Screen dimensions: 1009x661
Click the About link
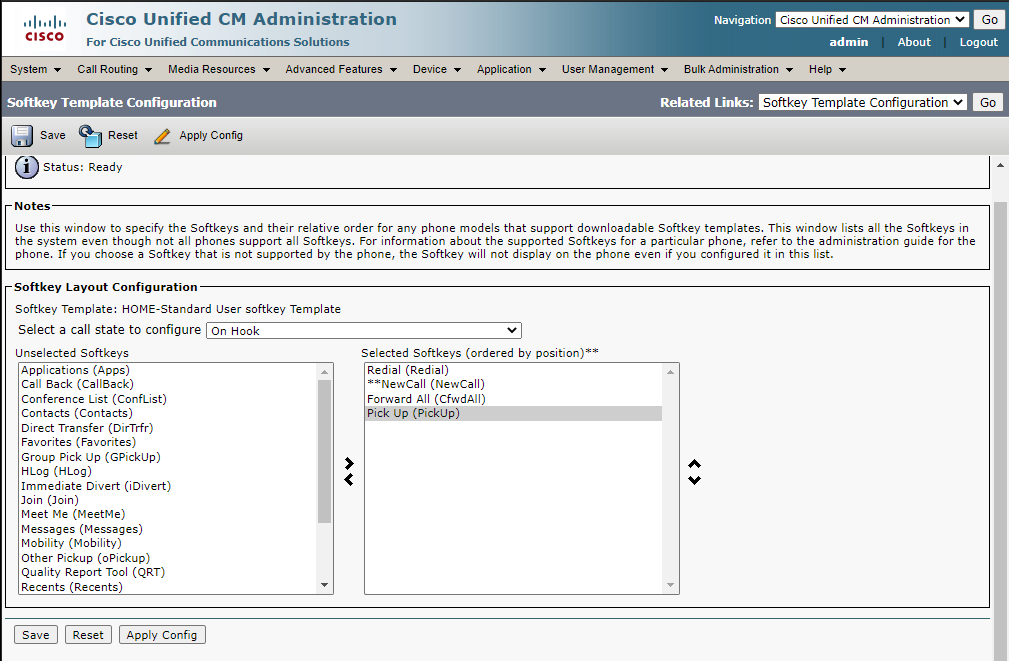914,42
